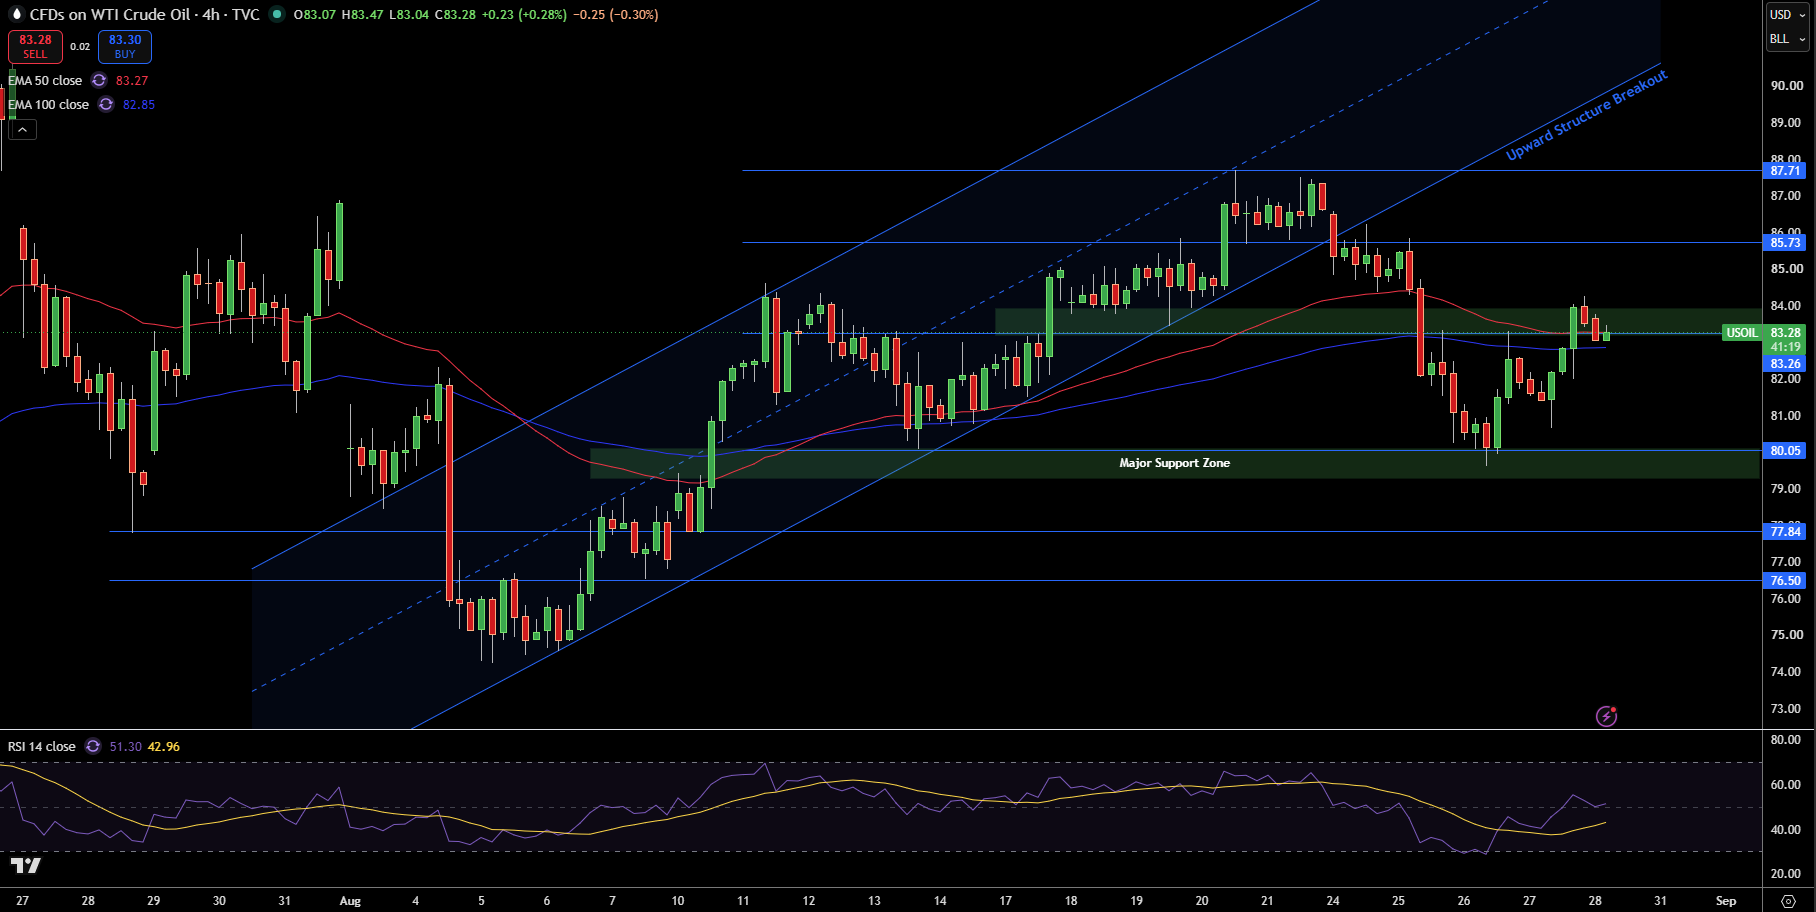This screenshot has height=912, width=1816.
Task: Click the 83.28 SELL button
Action: tap(35, 46)
